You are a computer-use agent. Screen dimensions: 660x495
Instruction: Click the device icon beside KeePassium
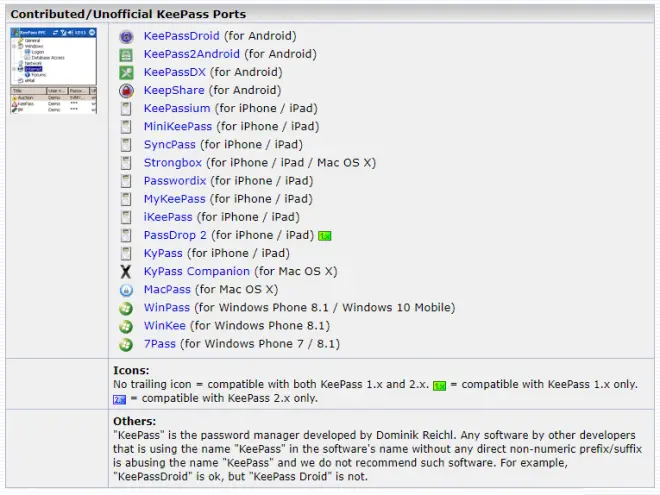[x=126, y=109]
